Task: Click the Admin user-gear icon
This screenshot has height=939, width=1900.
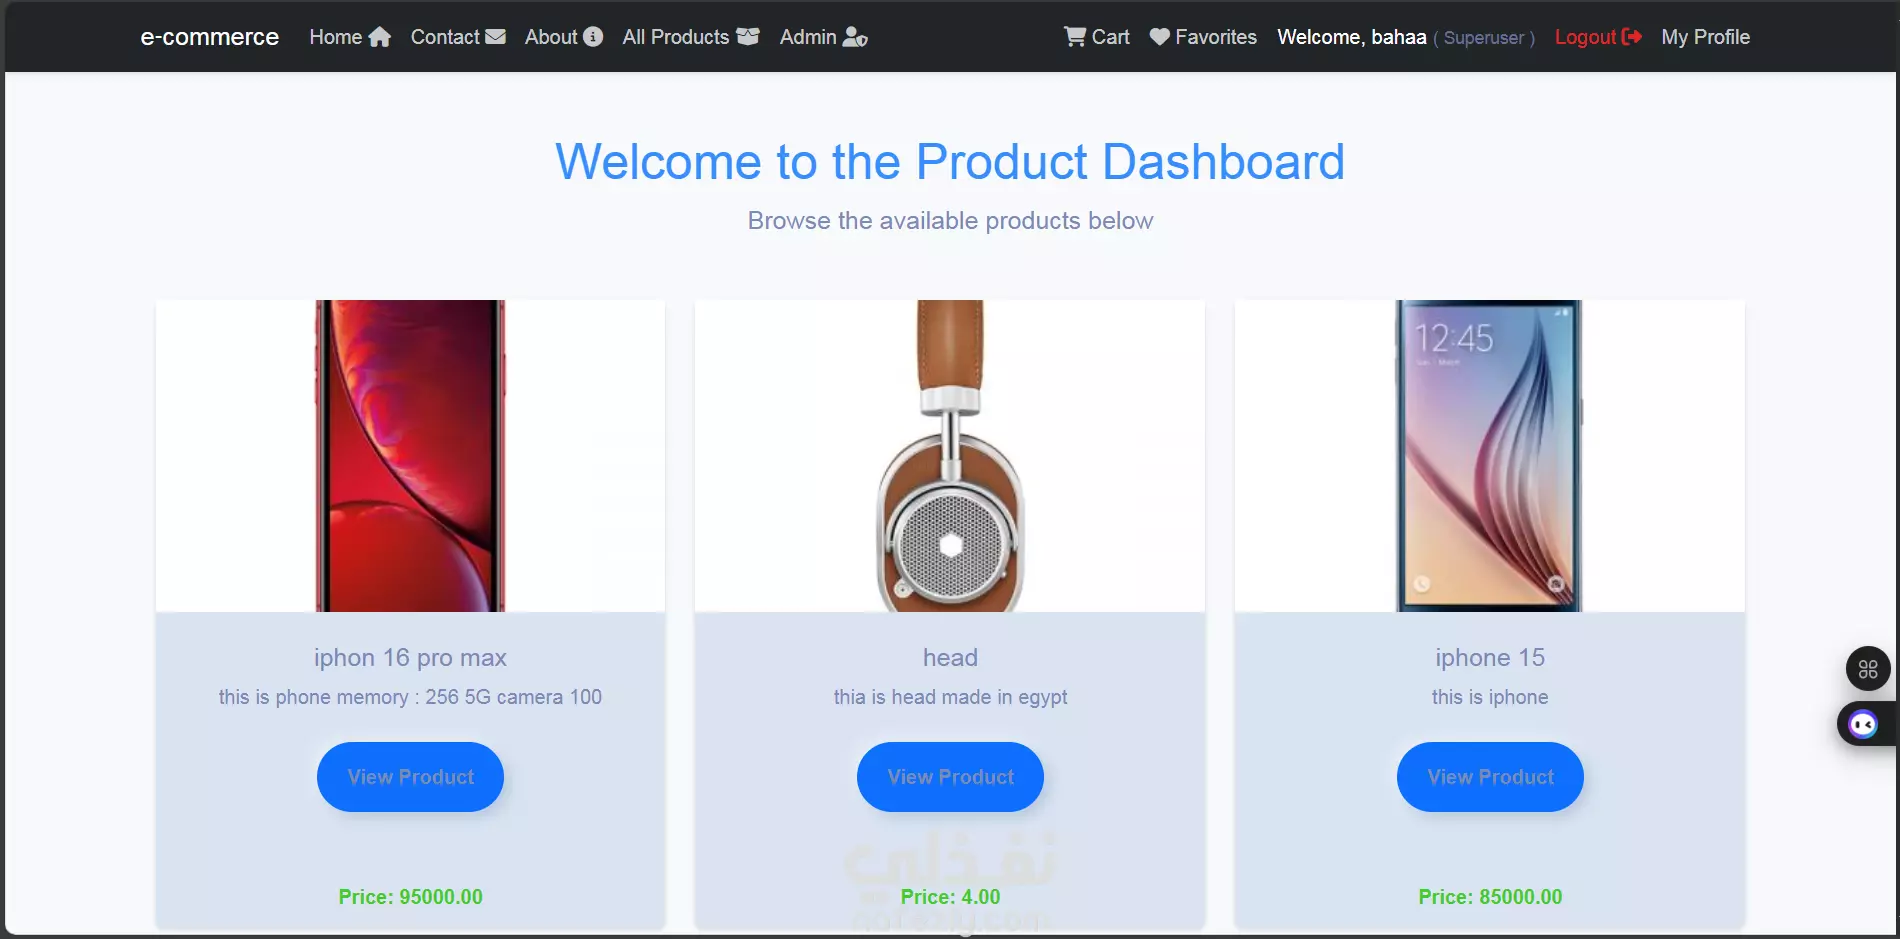Action: coord(855,37)
